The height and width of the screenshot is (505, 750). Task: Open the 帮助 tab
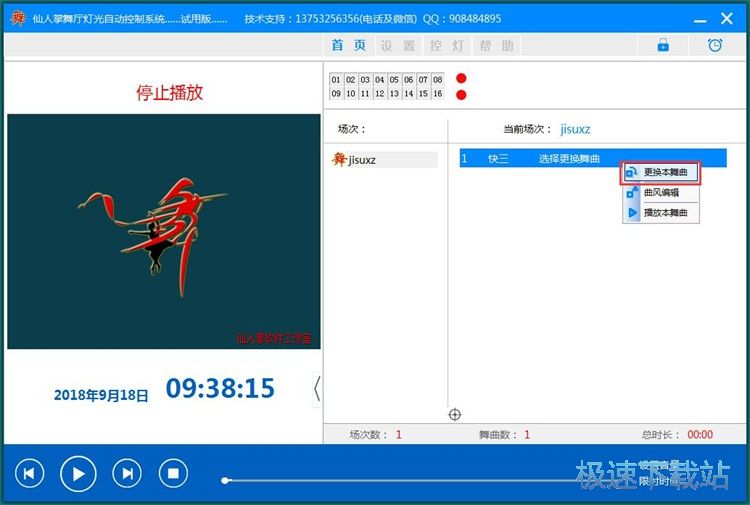497,45
